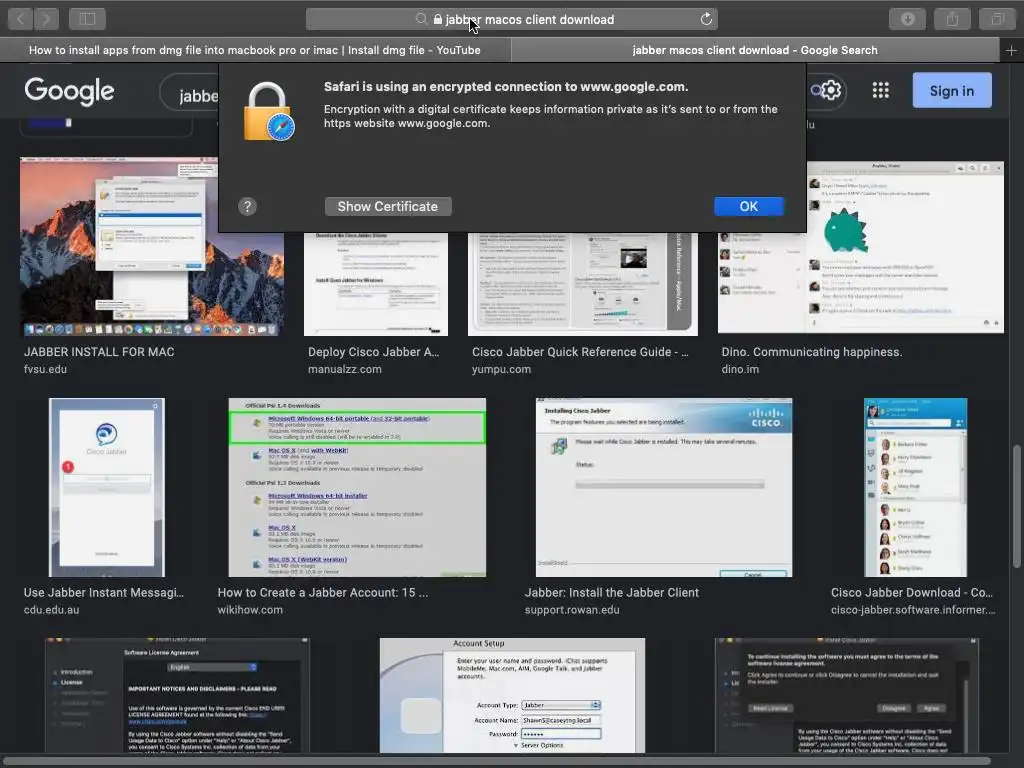Screen dimensions: 1024x768
Task: Click 'Jabber: Install the Jabber Client' title
Action: 611,593
